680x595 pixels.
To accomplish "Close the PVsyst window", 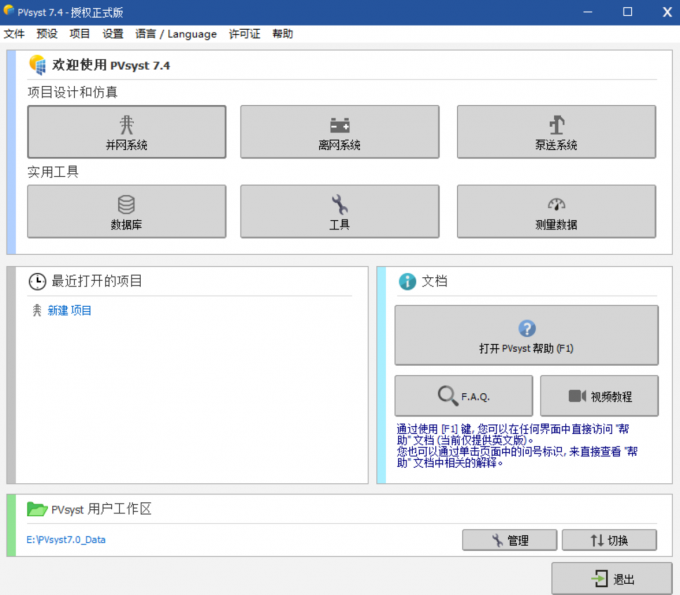I will pyautogui.click(x=667, y=12).
